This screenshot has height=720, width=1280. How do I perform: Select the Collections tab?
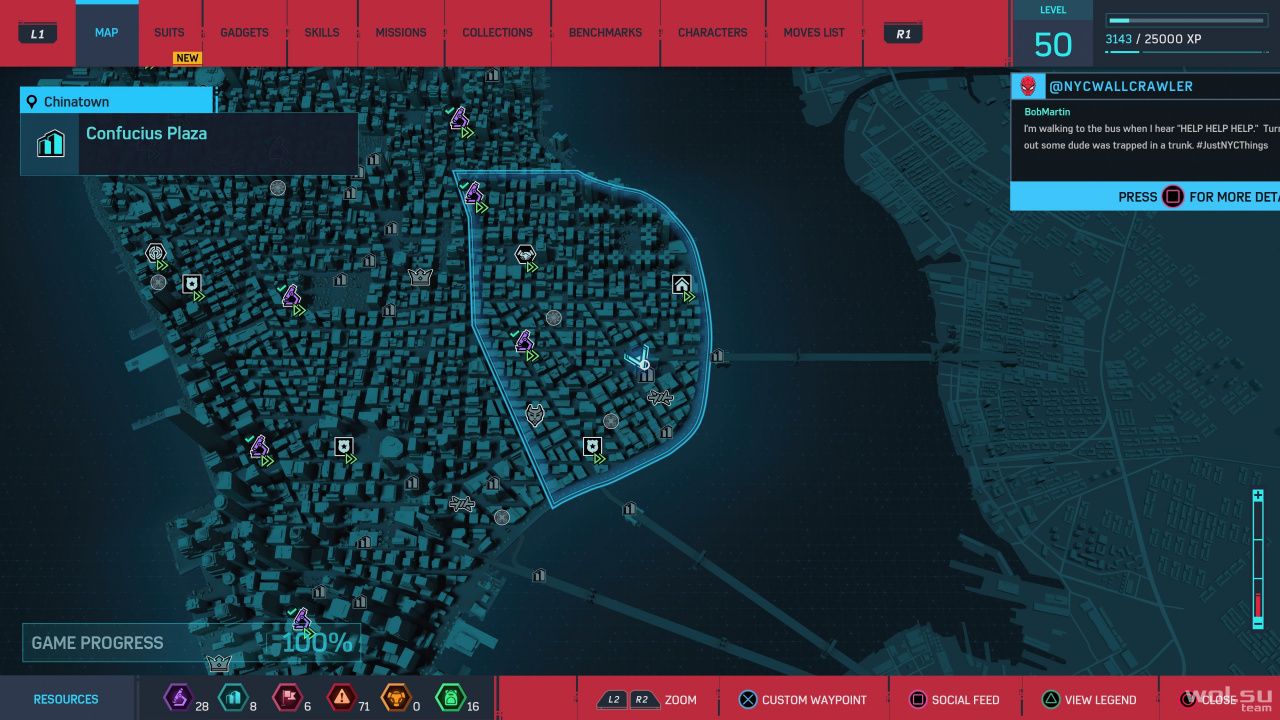click(x=497, y=33)
